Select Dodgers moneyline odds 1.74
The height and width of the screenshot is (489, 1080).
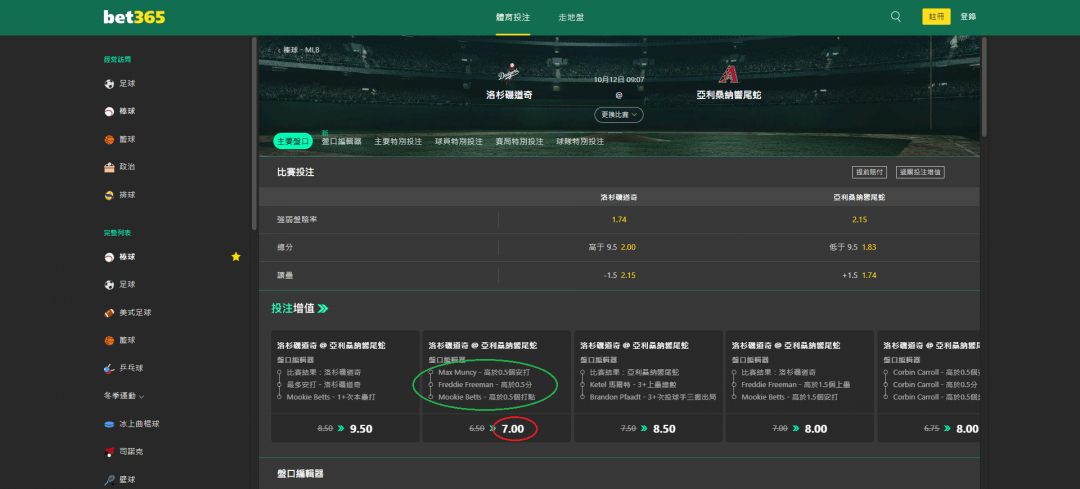[619, 219]
